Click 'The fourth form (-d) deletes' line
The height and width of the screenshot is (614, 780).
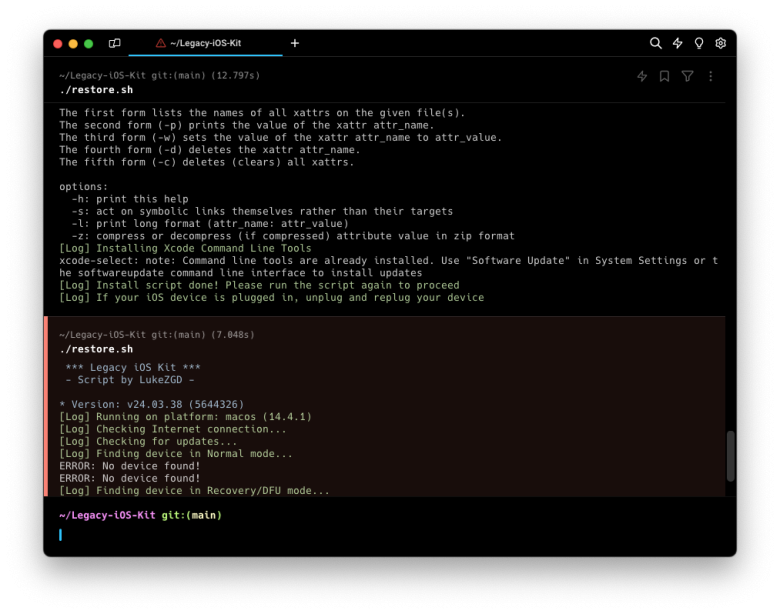[x=209, y=150]
